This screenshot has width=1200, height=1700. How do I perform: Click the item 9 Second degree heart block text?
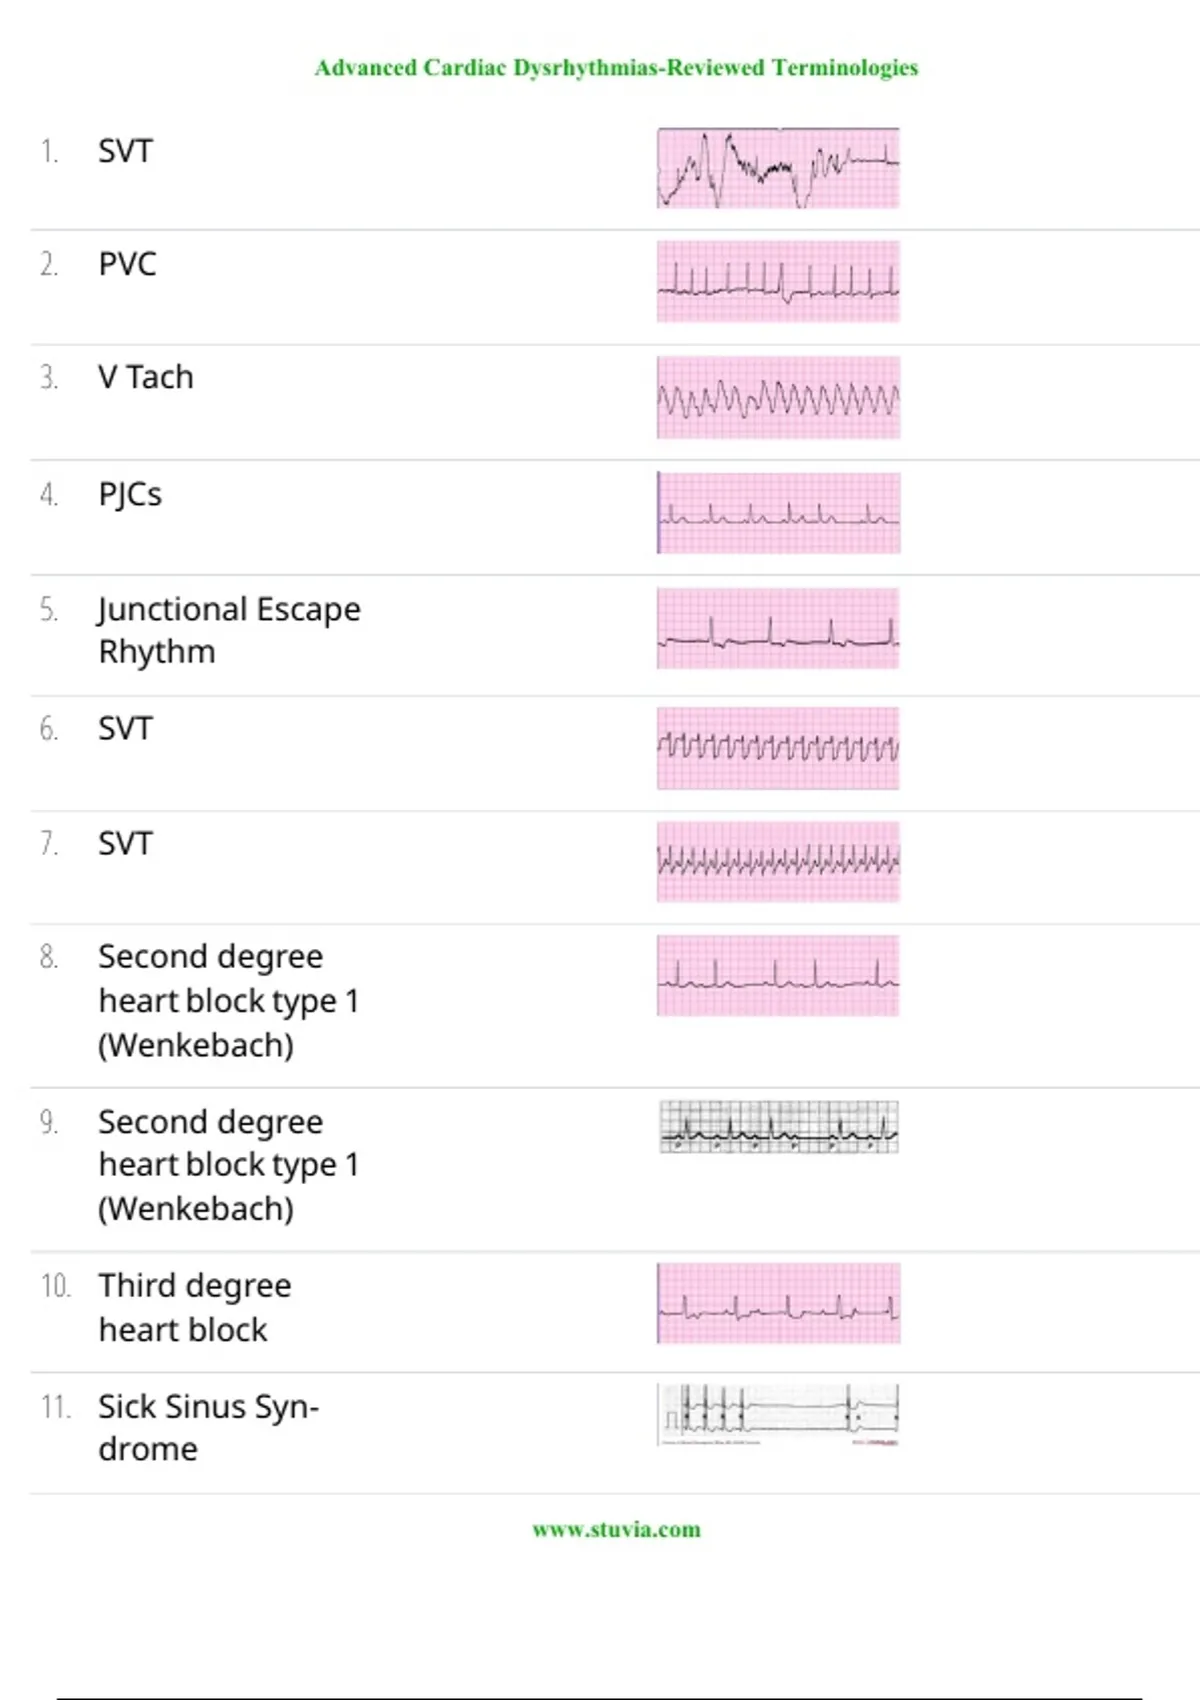click(228, 1165)
